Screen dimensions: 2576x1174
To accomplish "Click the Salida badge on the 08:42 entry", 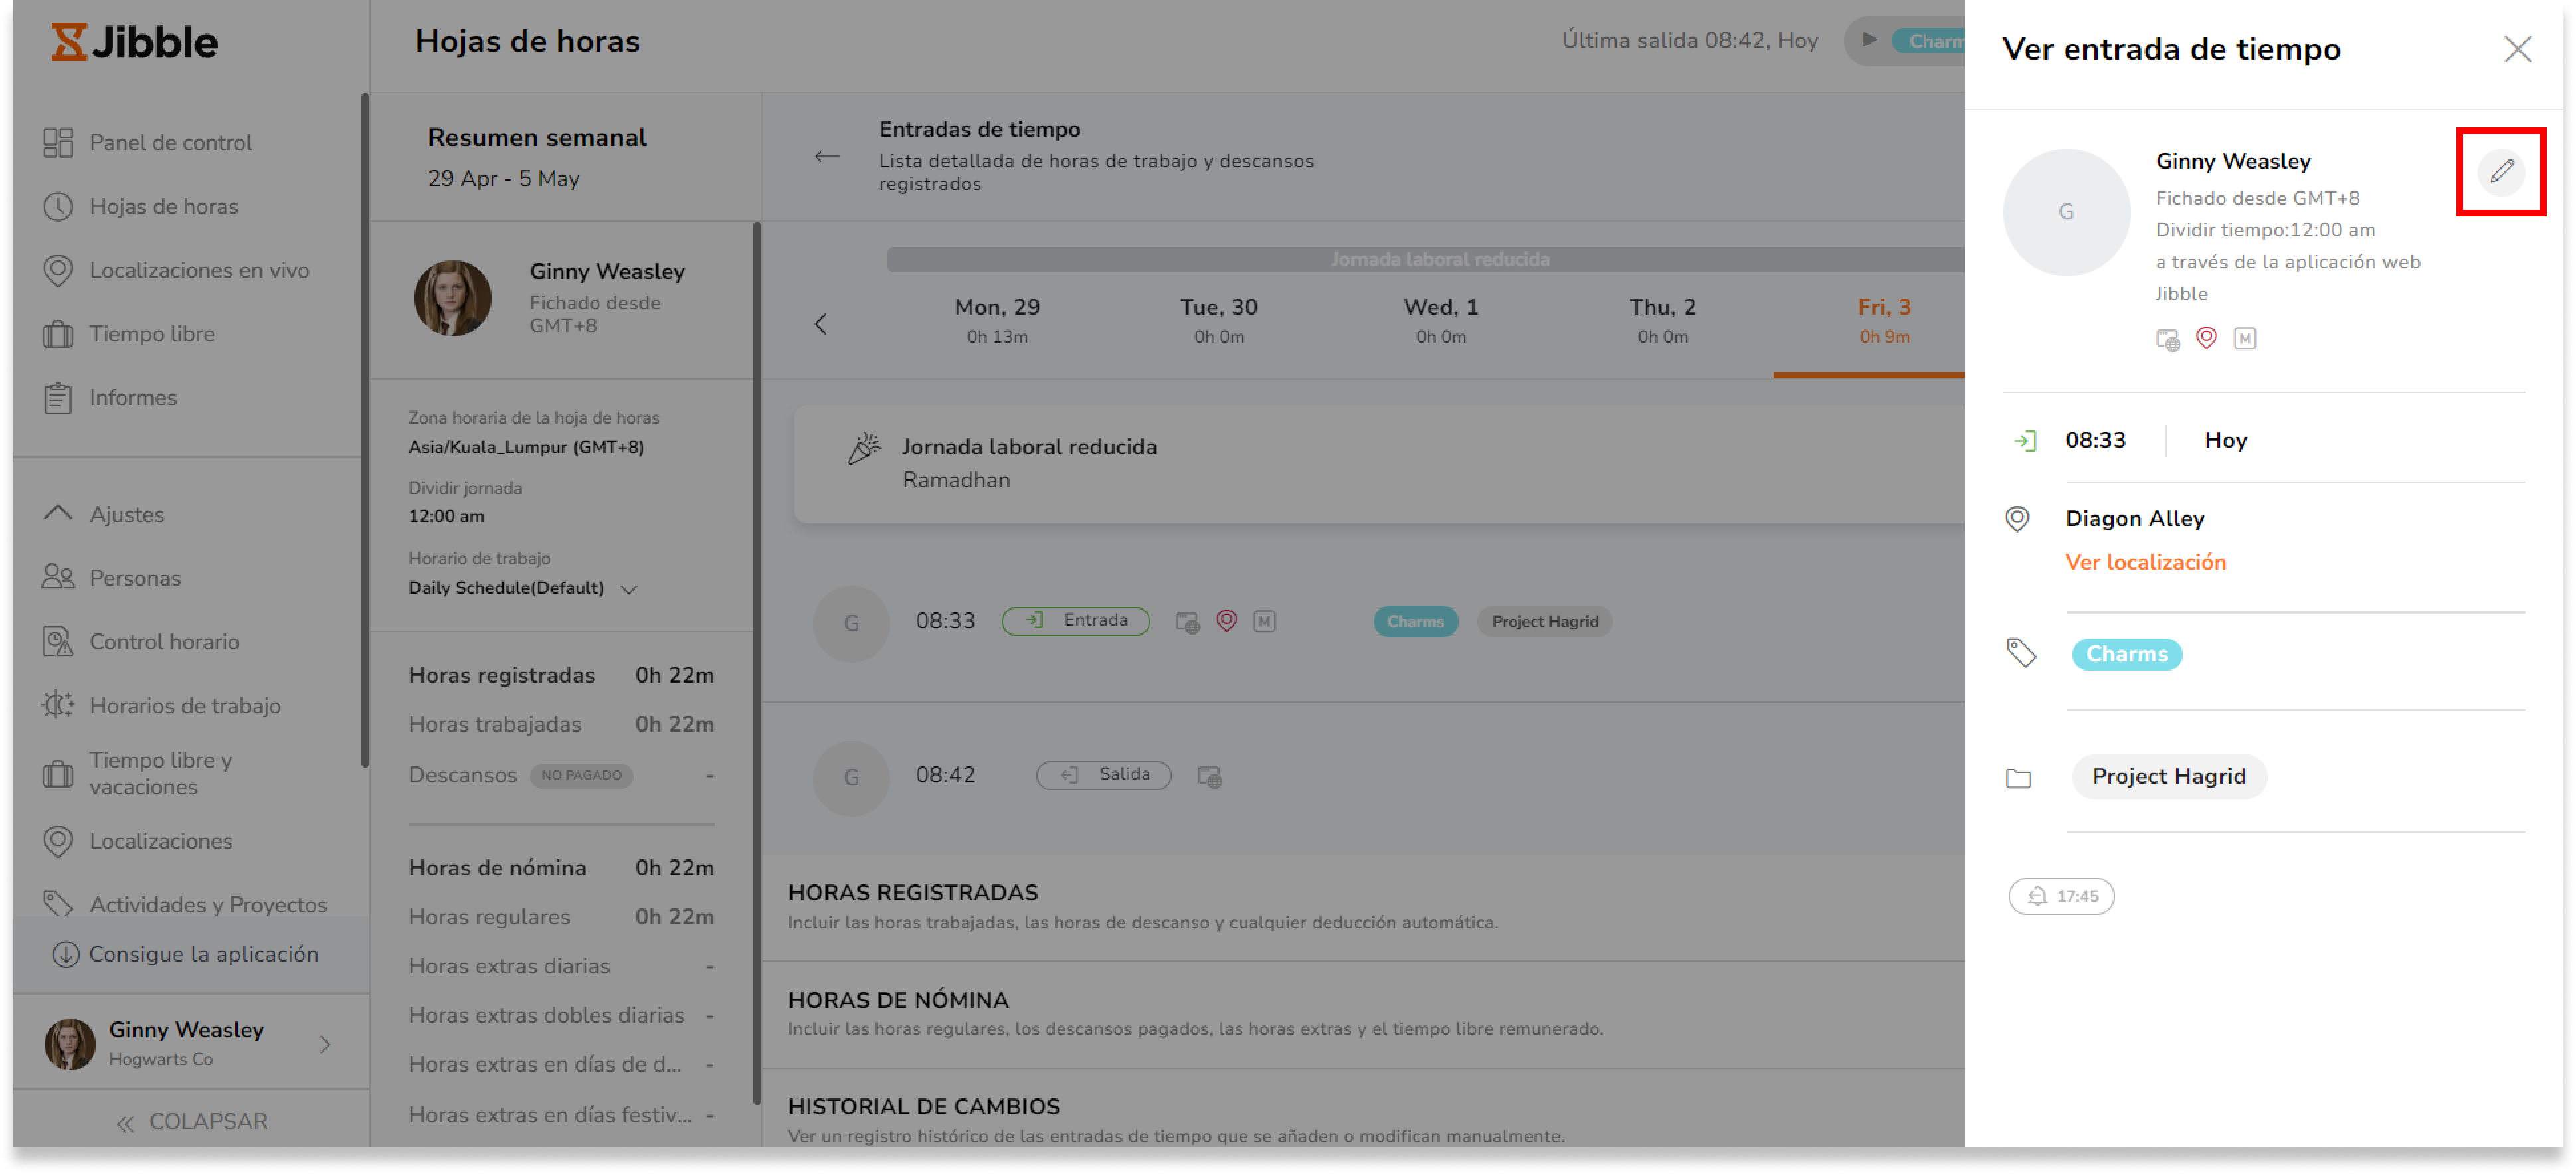I will pyautogui.click(x=1103, y=775).
